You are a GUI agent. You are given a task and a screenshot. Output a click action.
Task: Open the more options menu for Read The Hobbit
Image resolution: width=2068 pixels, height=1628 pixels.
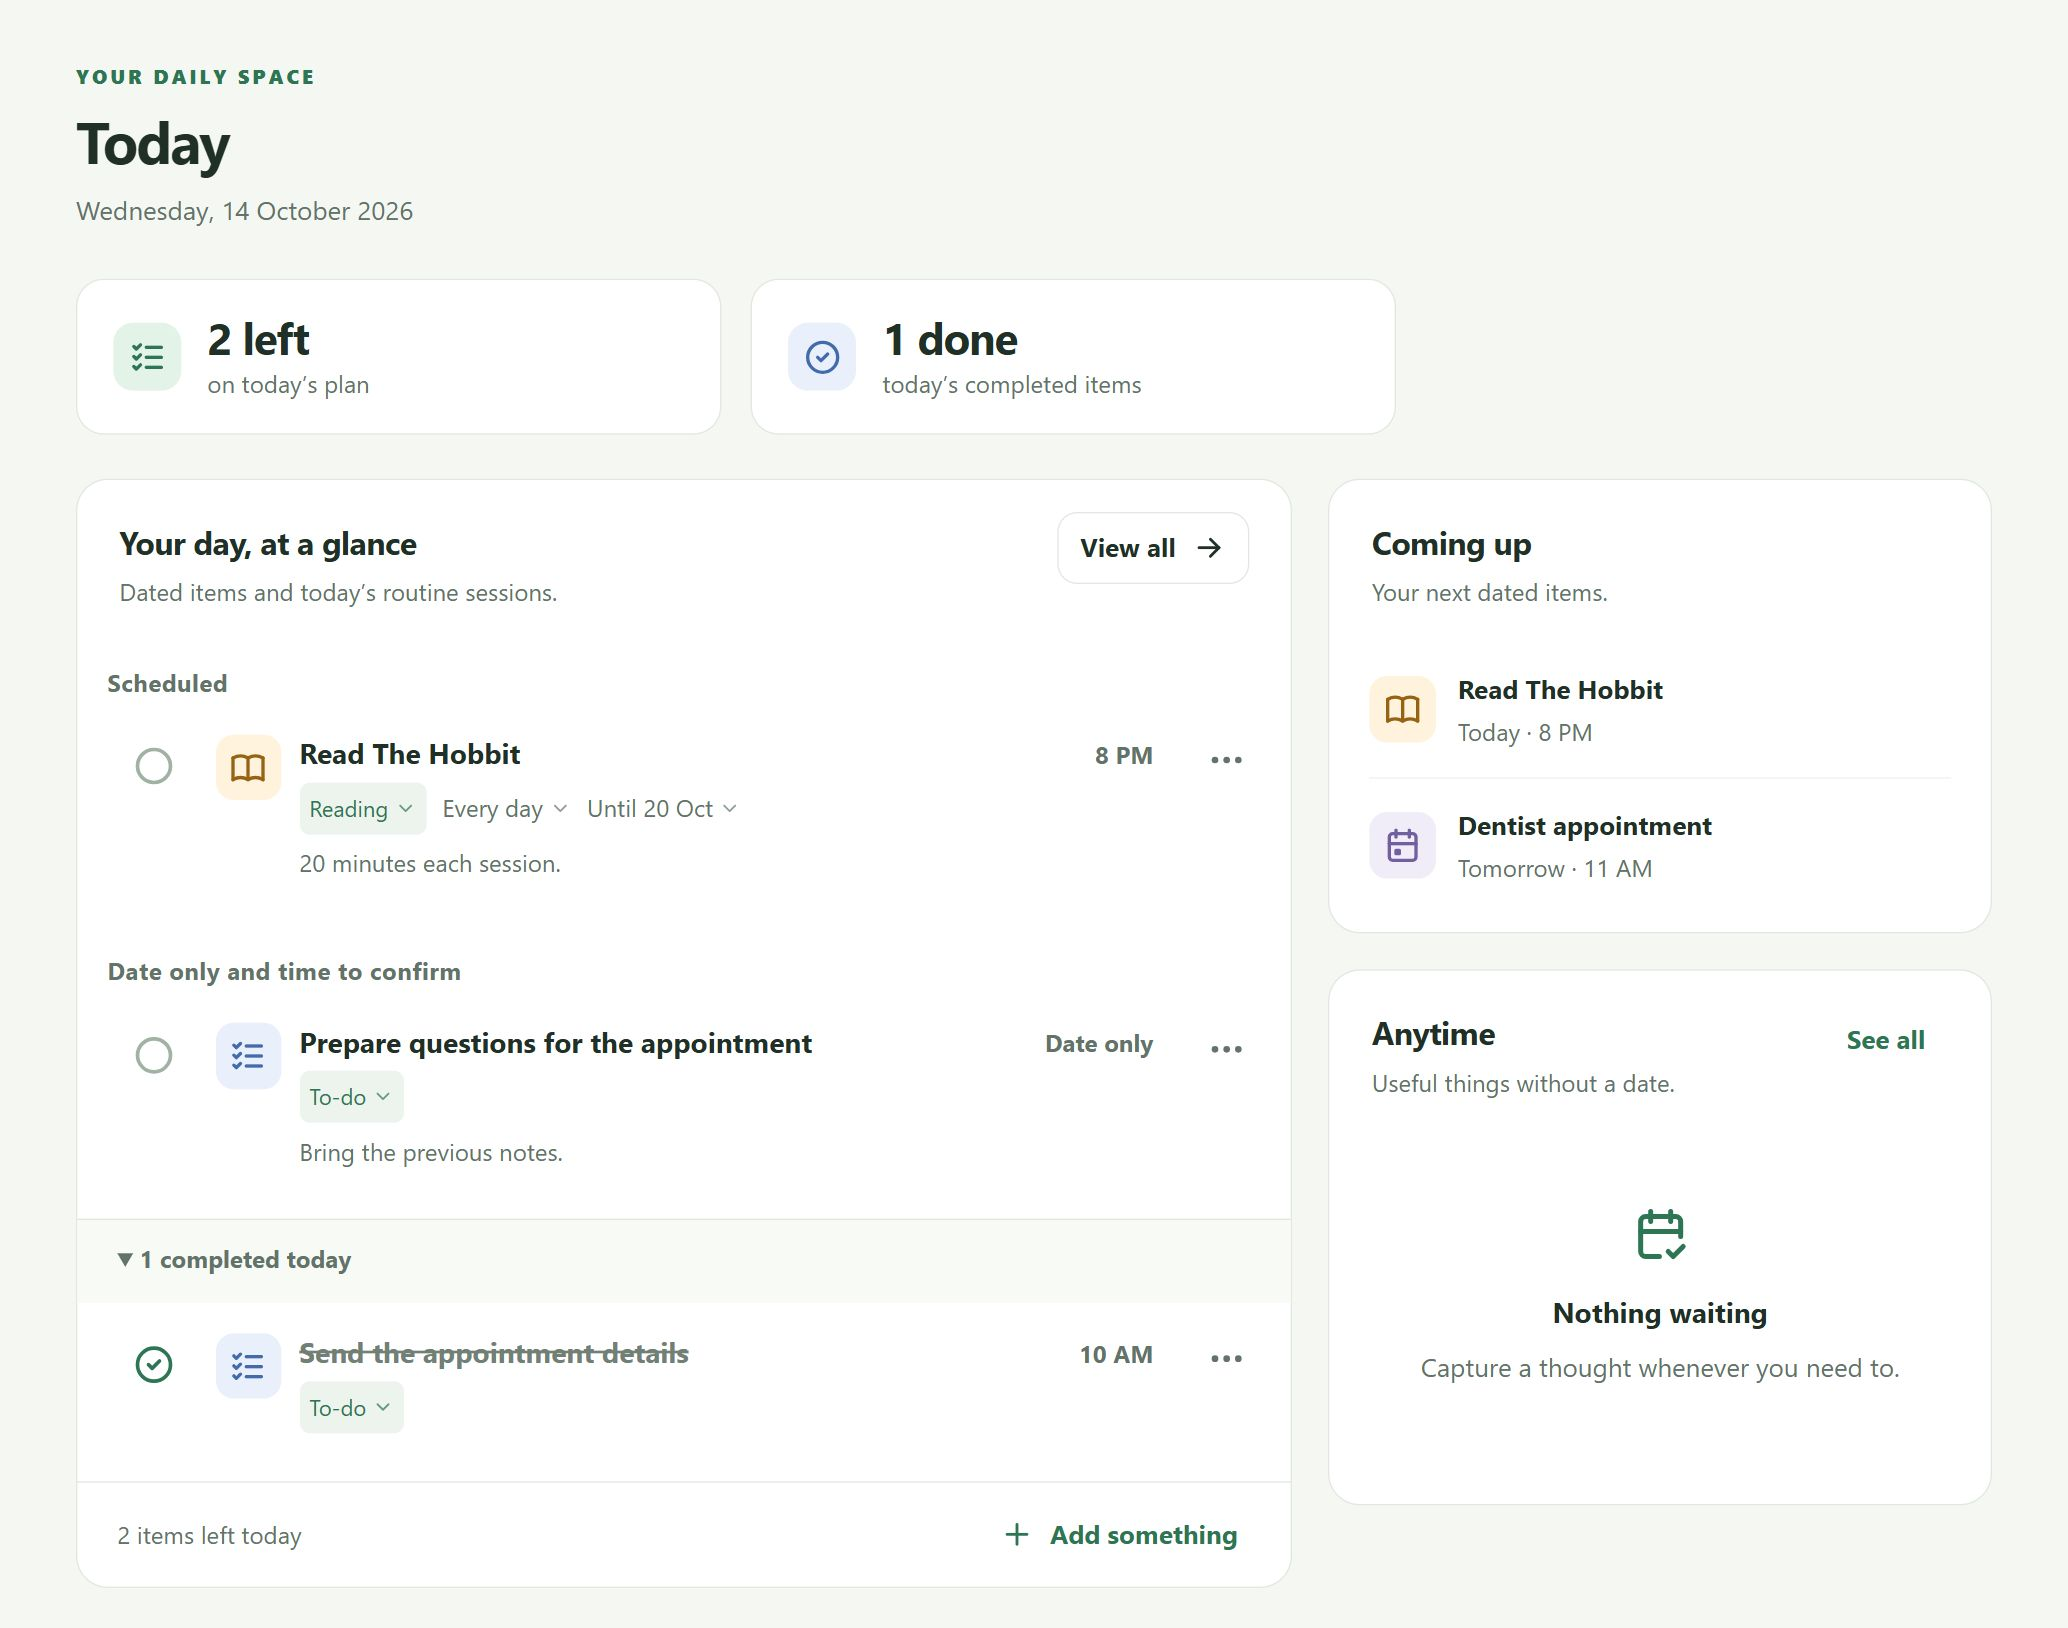pos(1226,760)
